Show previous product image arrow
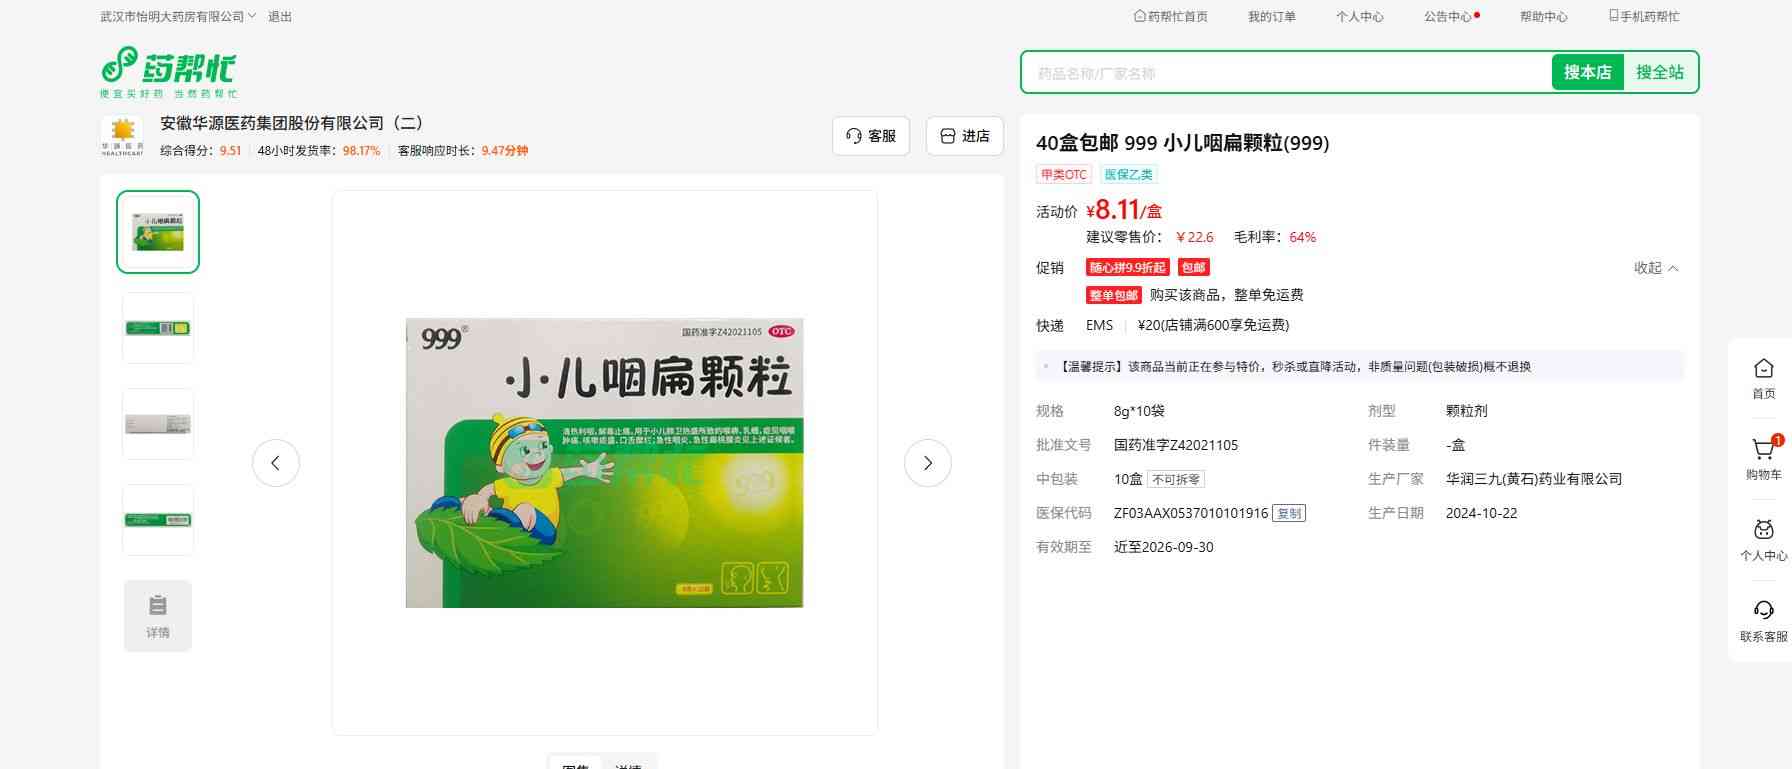 point(276,463)
